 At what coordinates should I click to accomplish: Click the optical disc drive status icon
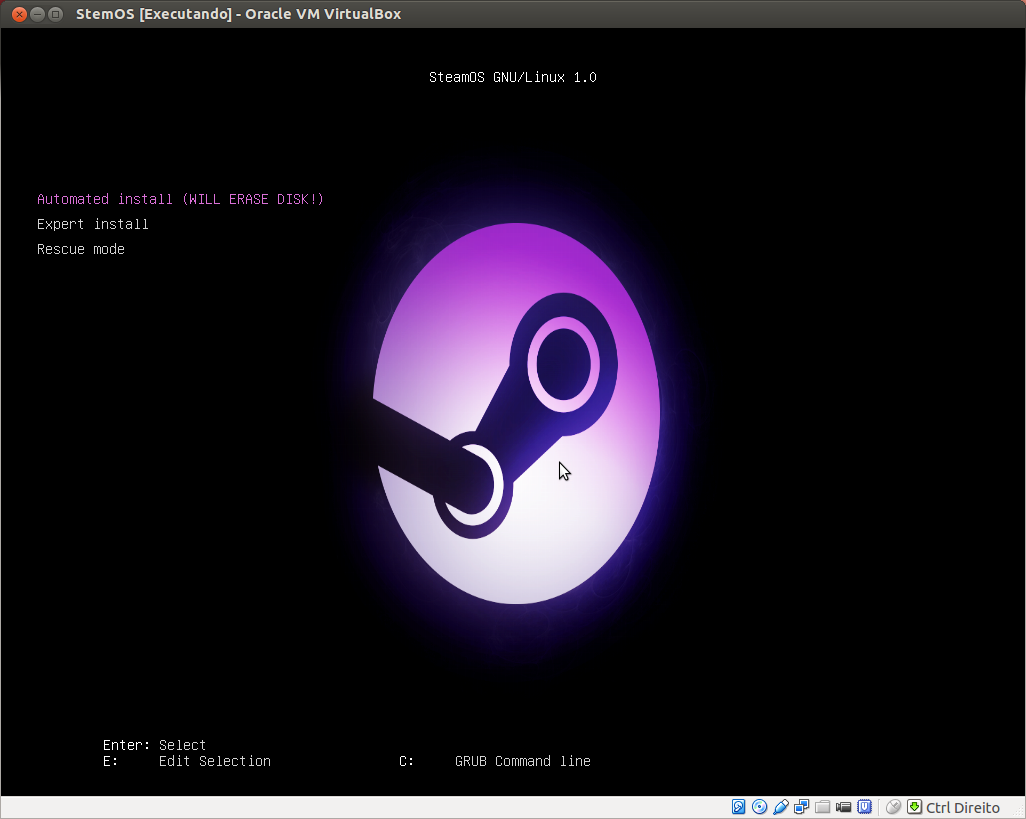[759, 807]
